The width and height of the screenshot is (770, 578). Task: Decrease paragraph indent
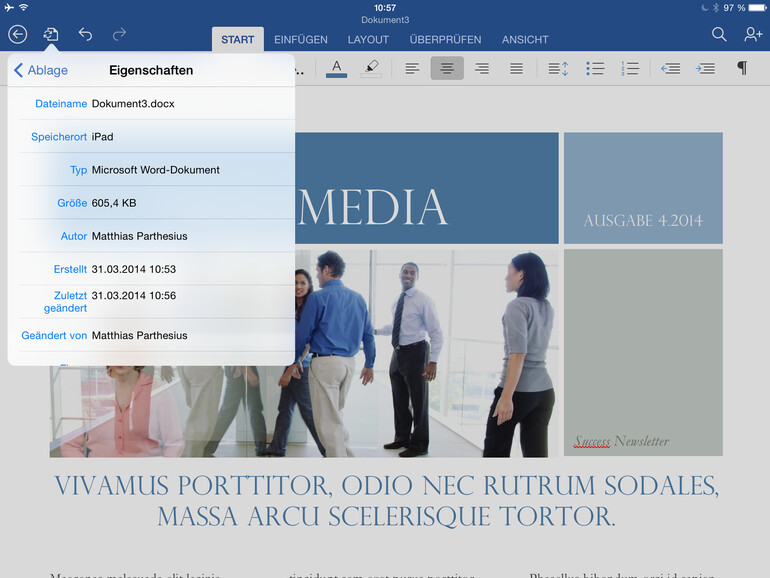671,68
